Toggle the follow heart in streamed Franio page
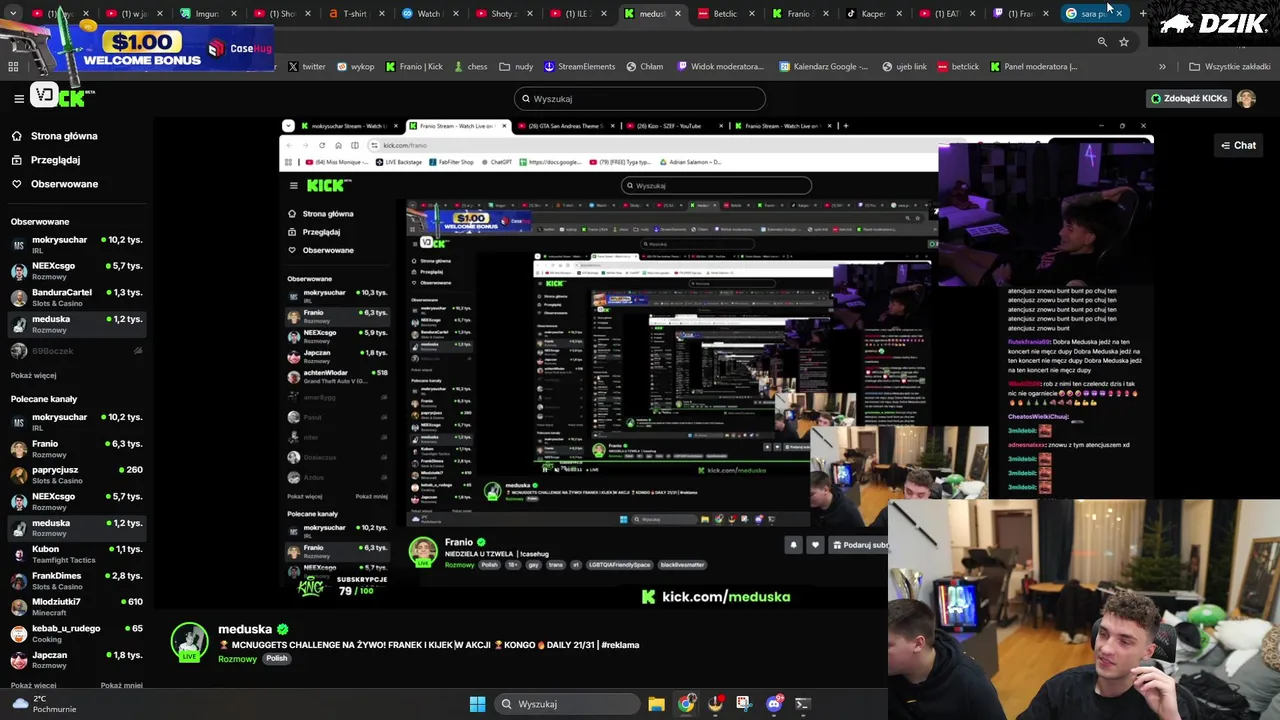This screenshot has height=720, width=1280. 815,545
